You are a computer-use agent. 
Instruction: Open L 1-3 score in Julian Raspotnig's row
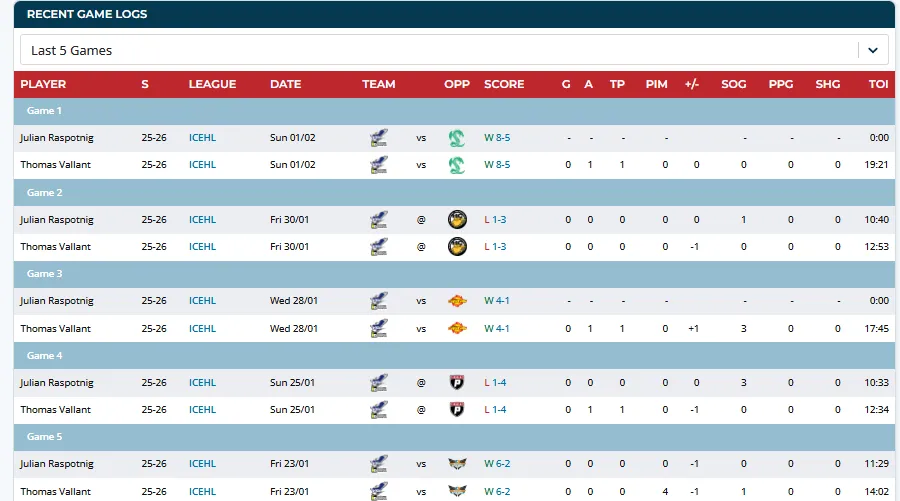point(495,219)
